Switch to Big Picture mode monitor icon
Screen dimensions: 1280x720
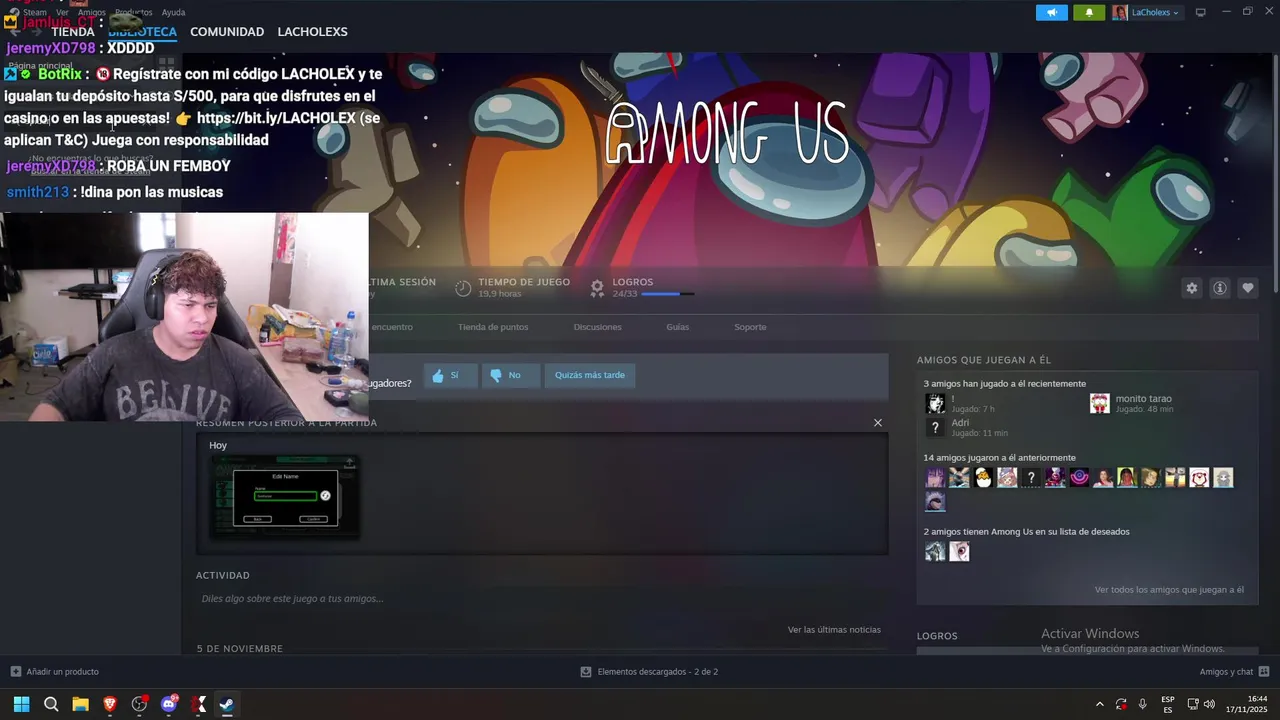(1201, 12)
